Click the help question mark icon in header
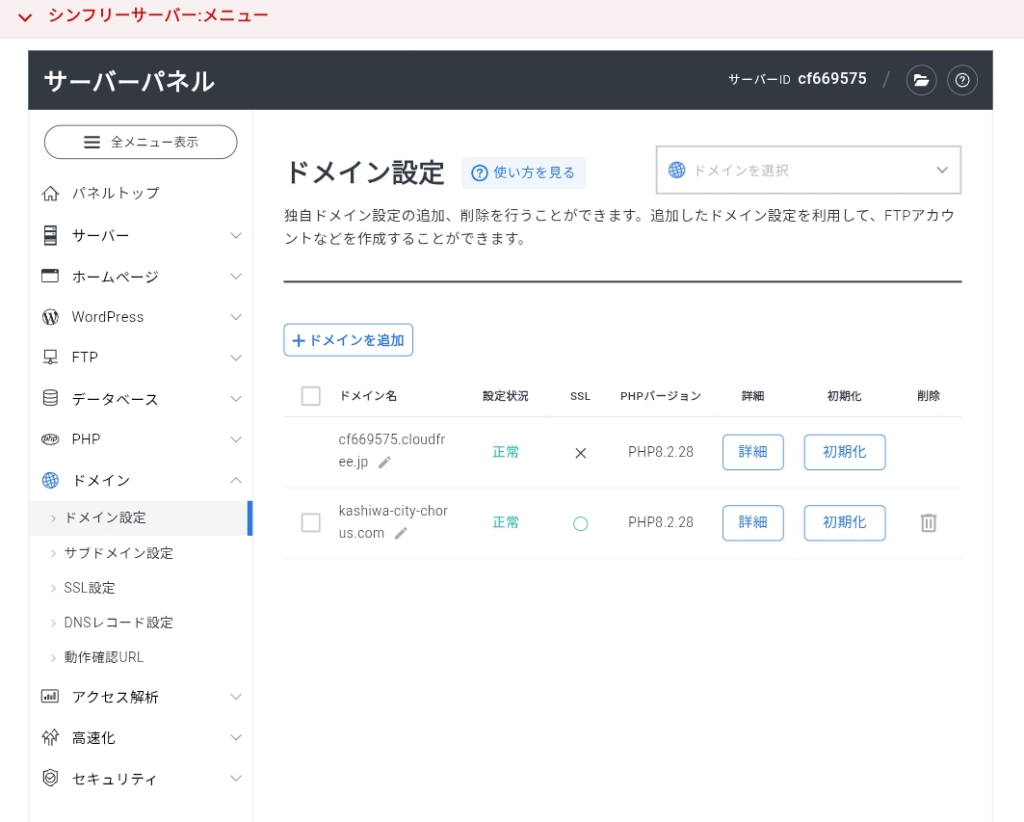 point(962,80)
